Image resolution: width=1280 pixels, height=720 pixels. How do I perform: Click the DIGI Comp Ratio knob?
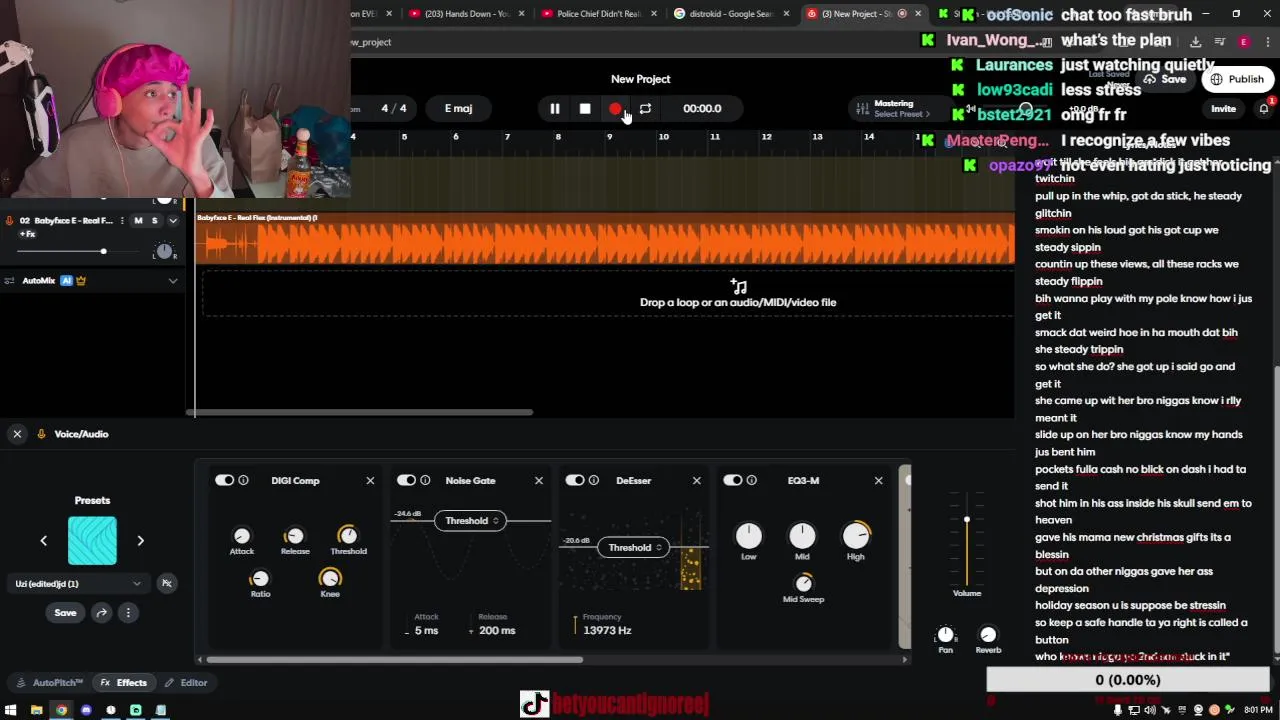[x=260, y=579]
